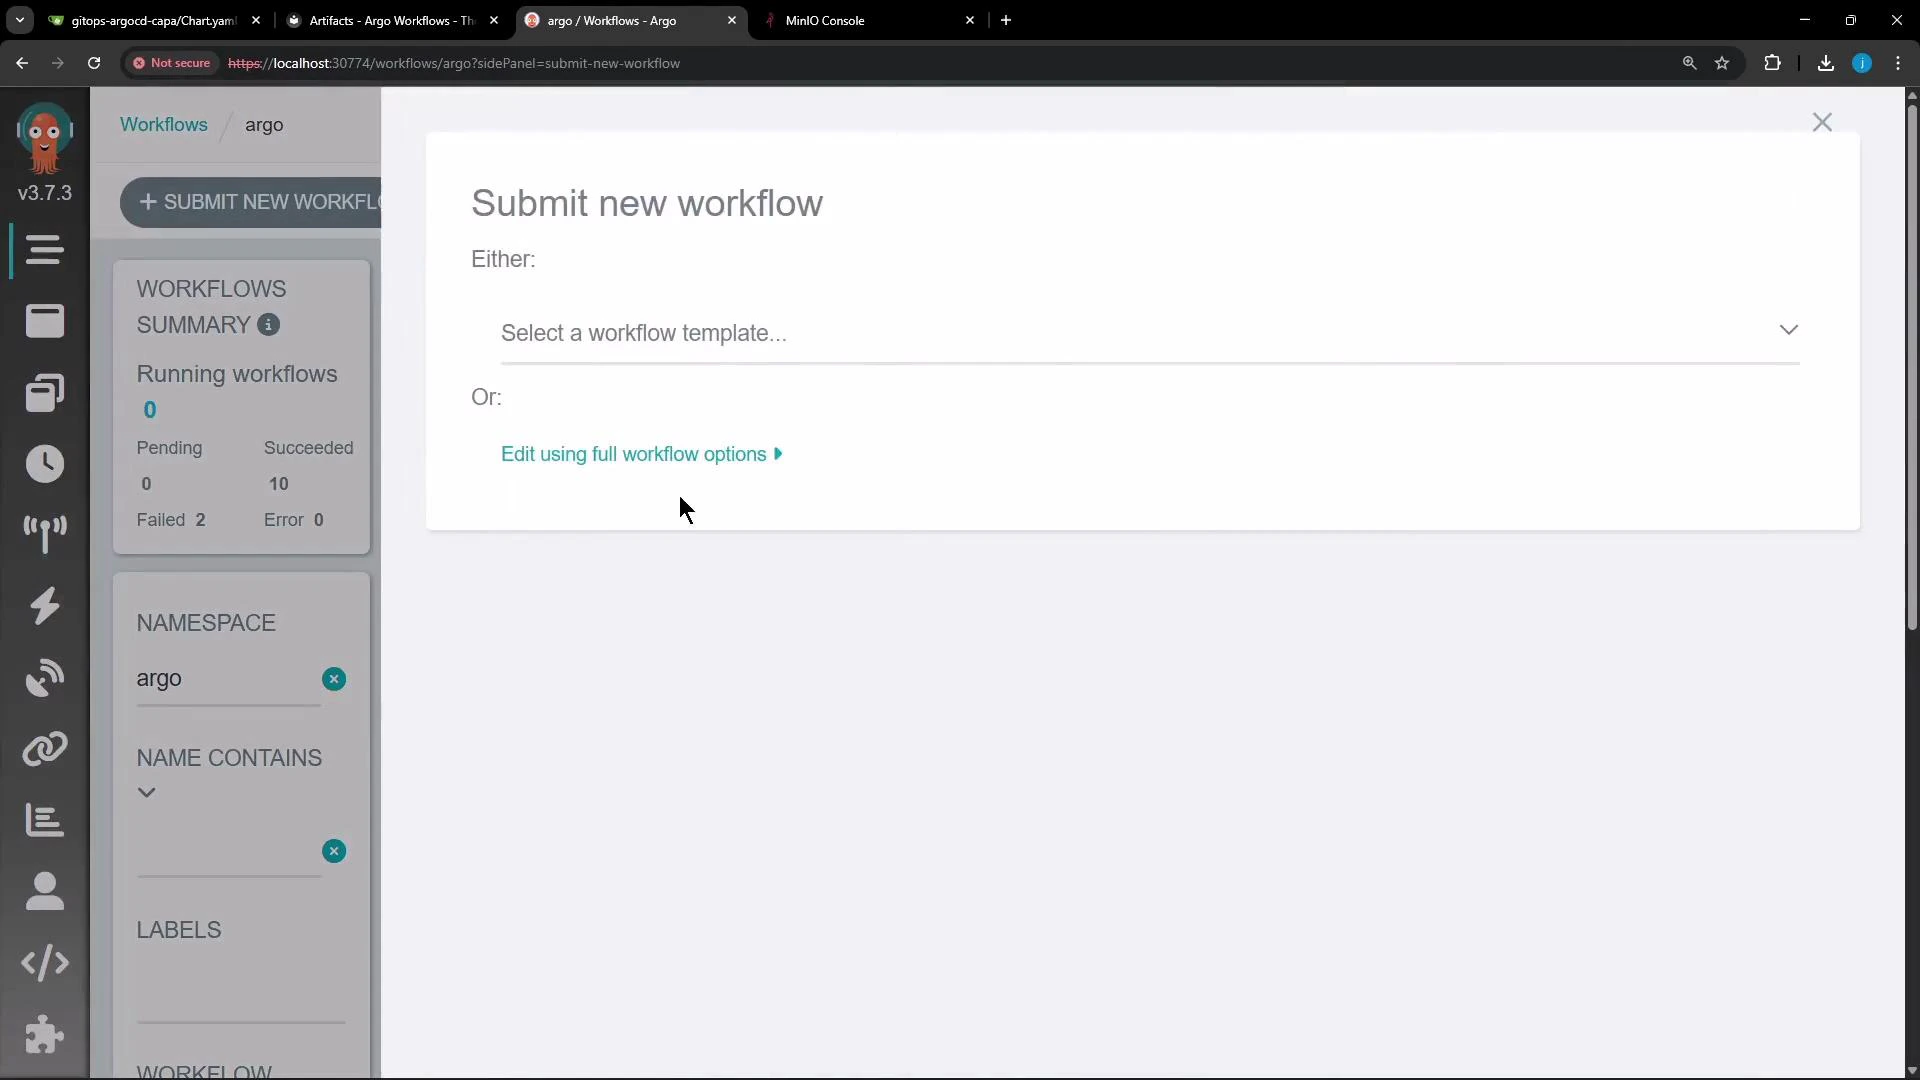This screenshot has width=1920, height=1080.
Task: Expand the Name Contains chevron
Action: [146, 792]
